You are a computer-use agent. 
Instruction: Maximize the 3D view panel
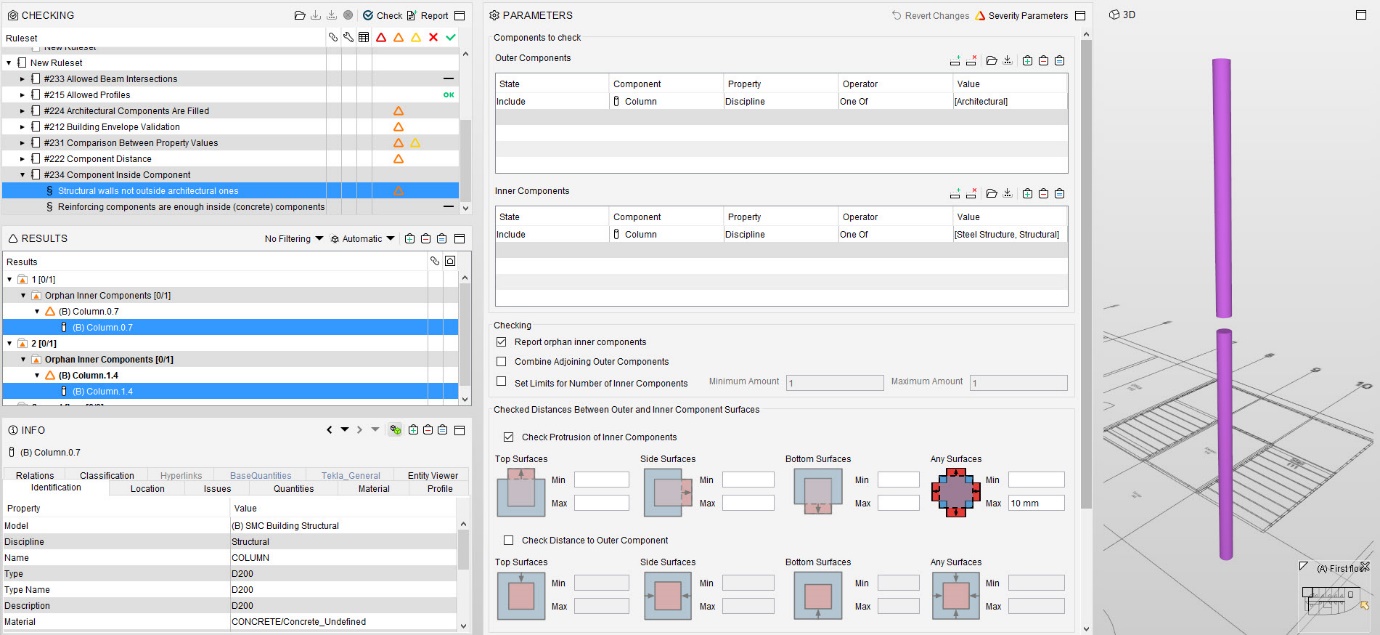pyautogui.click(x=1360, y=16)
